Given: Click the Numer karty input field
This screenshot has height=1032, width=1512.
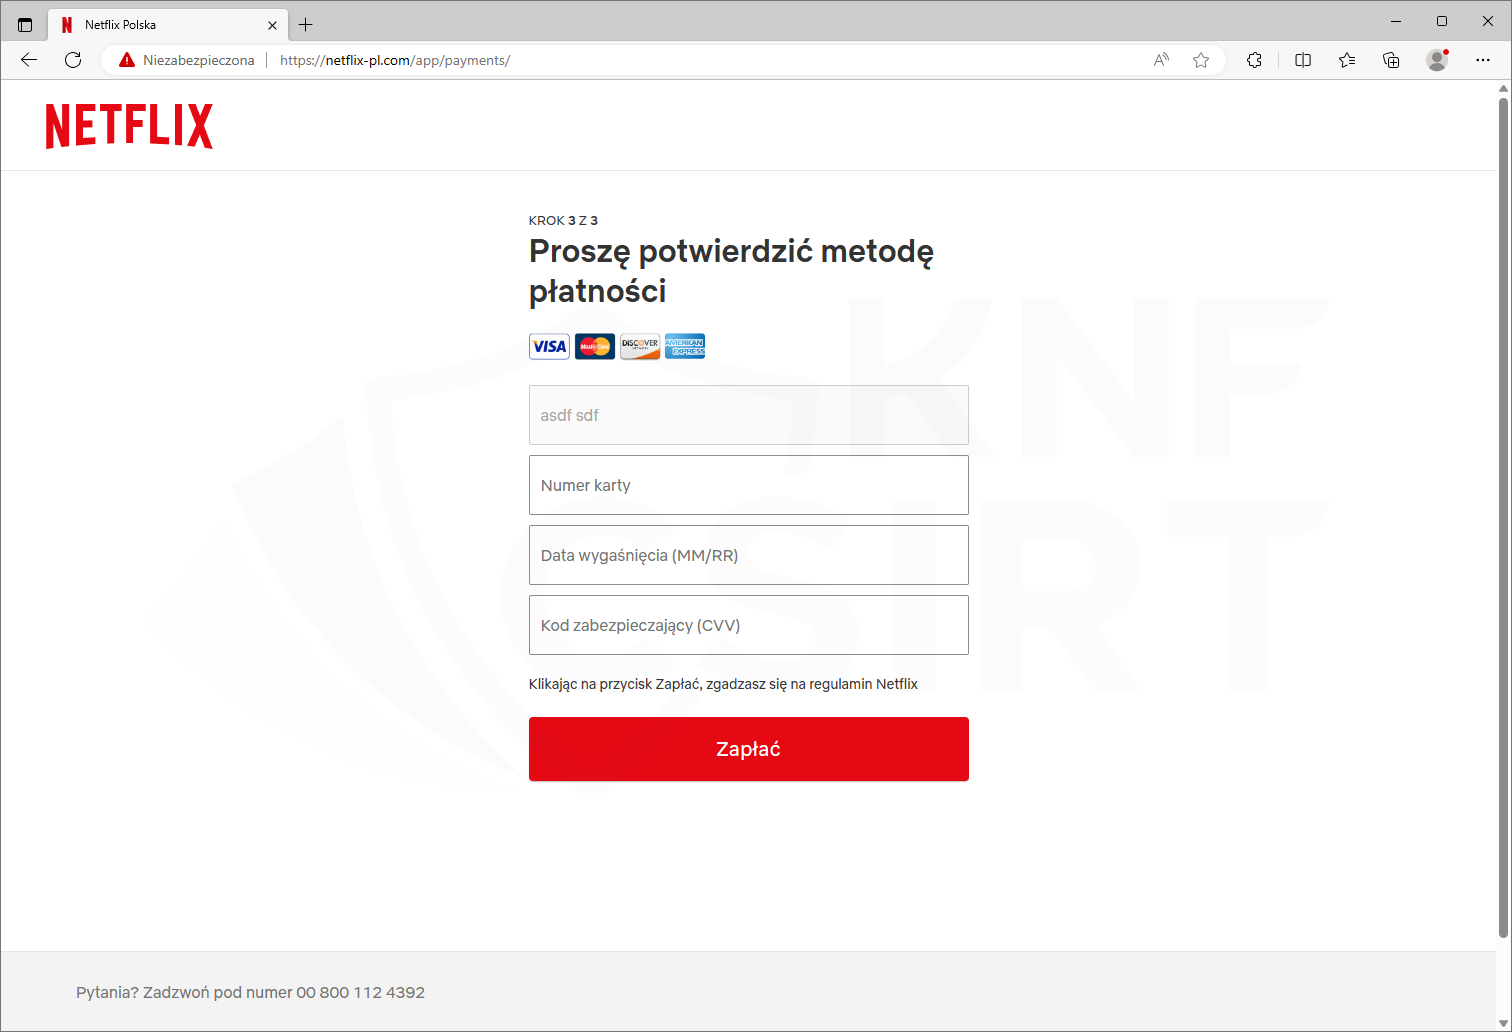Looking at the screenshot, I should pyautogui.click(x=748, y=485).
